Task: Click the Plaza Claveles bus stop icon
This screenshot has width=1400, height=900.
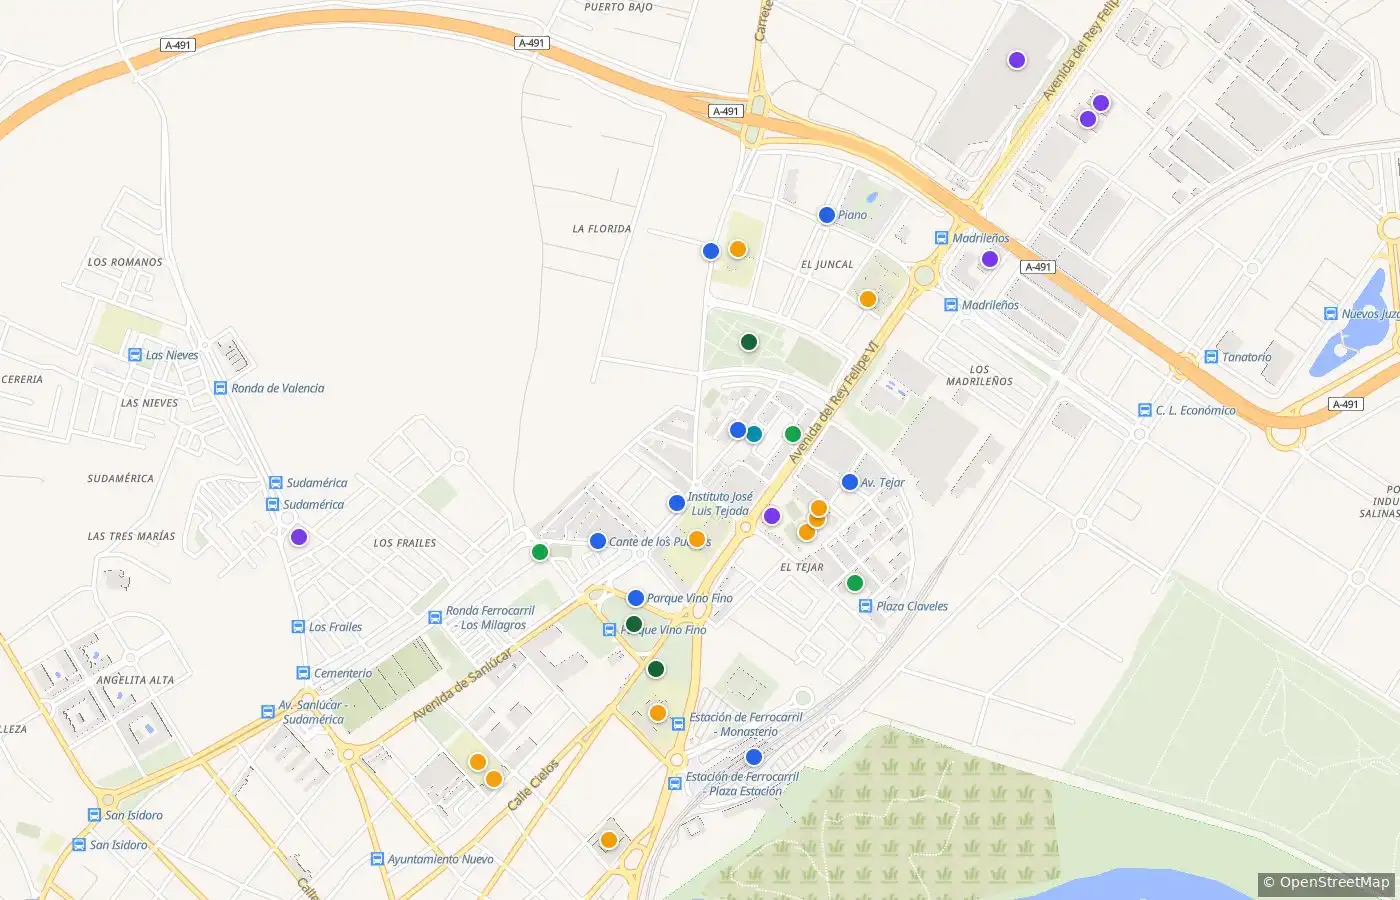Action: [x=866, y=606]
